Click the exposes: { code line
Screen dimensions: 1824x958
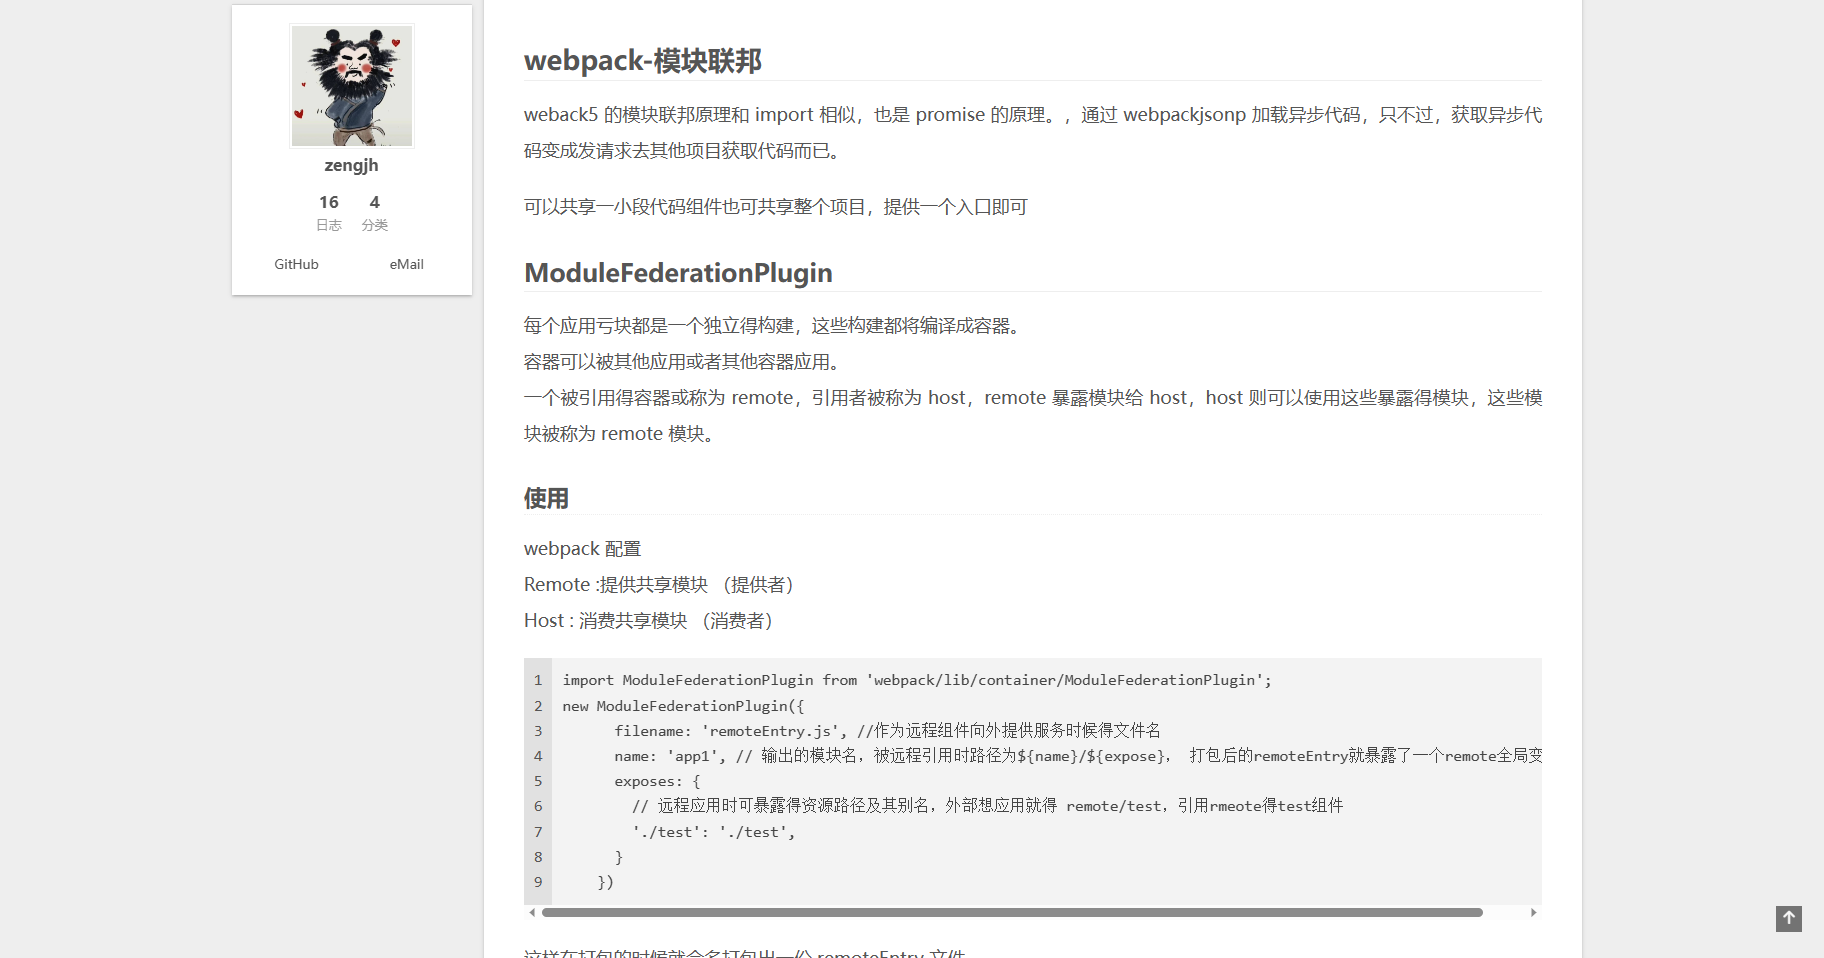(657, 781)
